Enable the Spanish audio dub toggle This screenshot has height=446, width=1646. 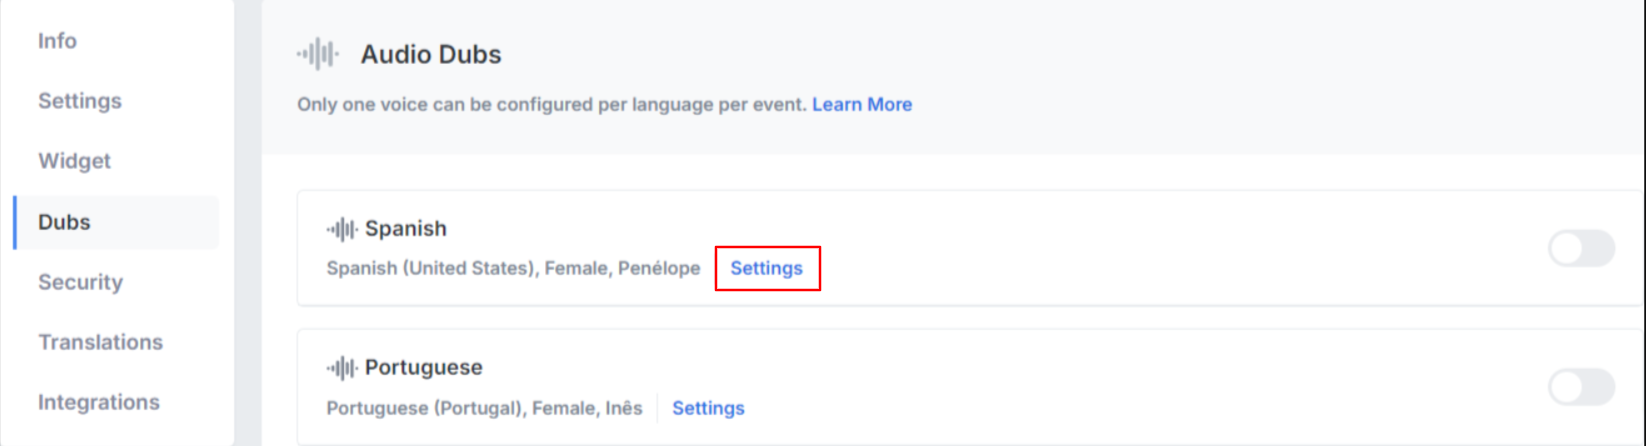(x=1581, y=248)
